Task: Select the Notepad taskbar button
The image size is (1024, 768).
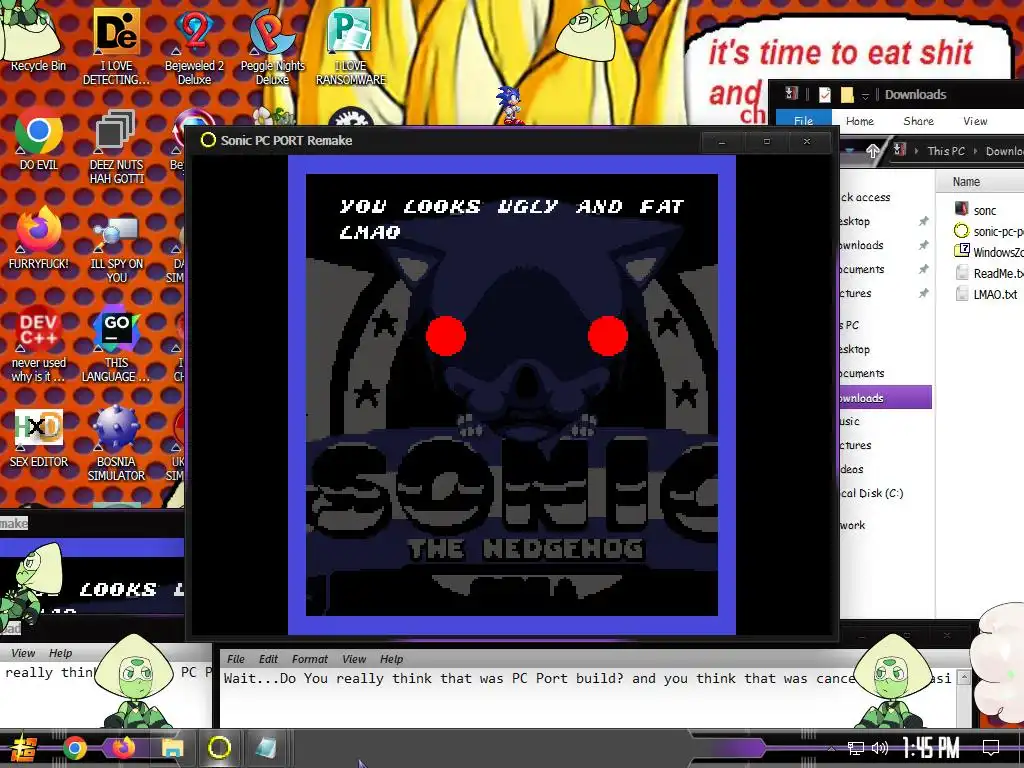Action: (266, 748)
